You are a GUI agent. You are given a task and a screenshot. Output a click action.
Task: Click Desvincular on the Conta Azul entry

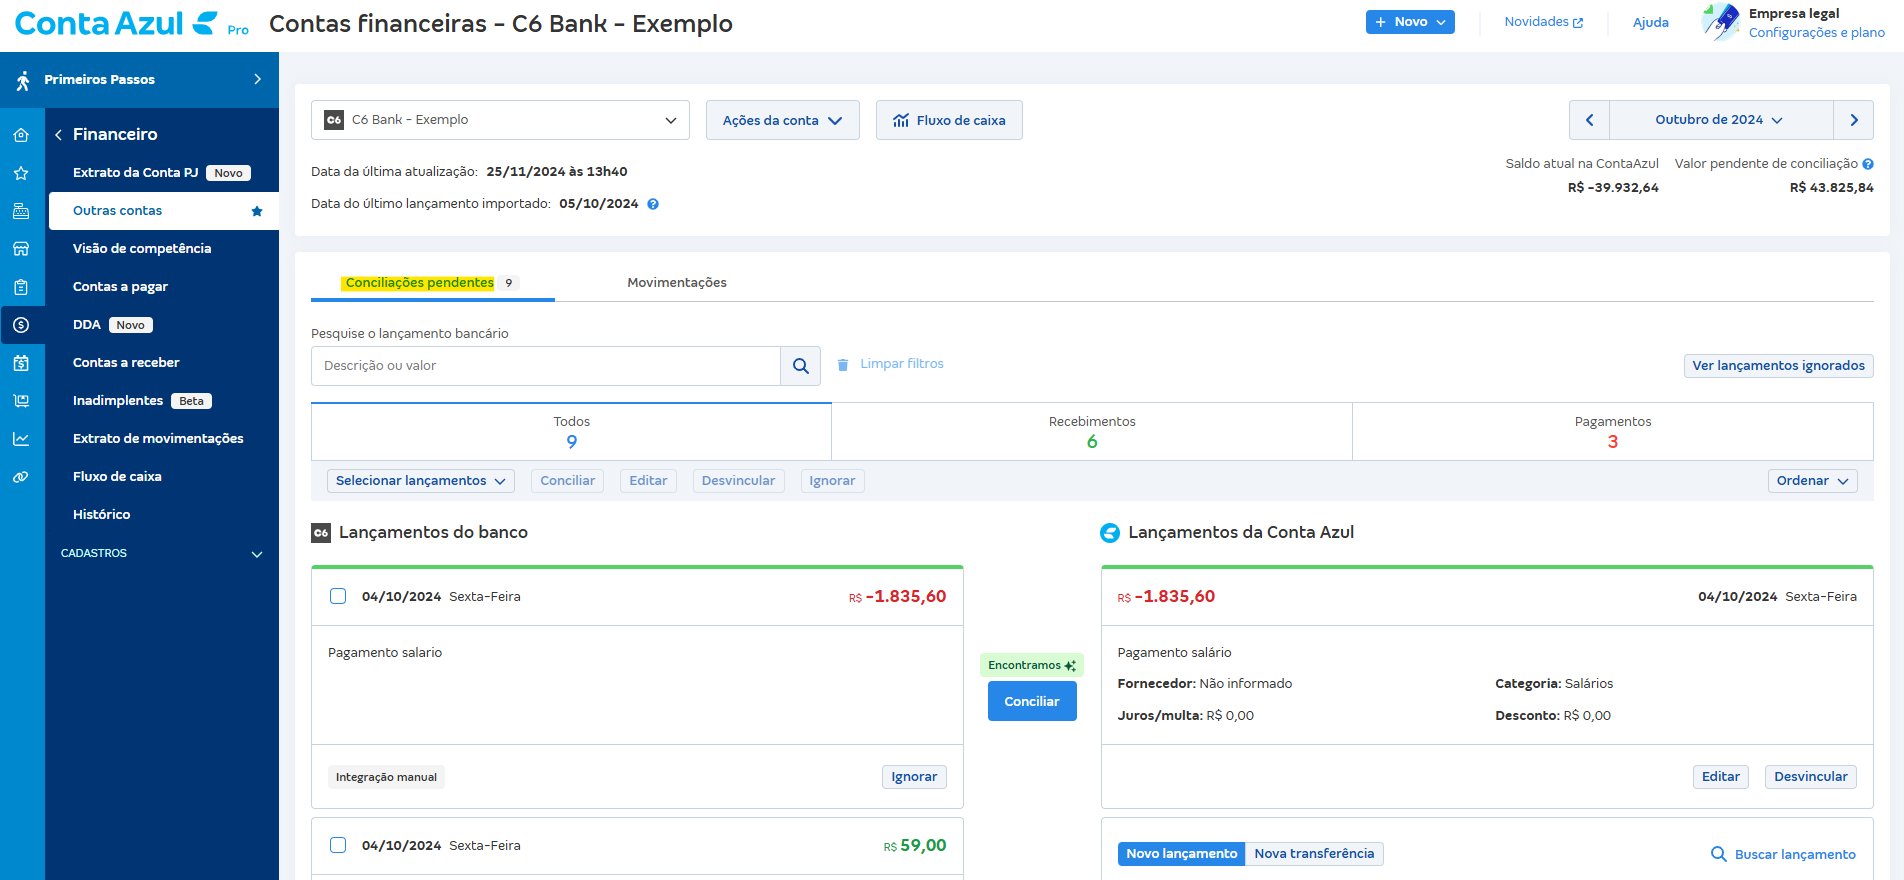click(1811, 777)
